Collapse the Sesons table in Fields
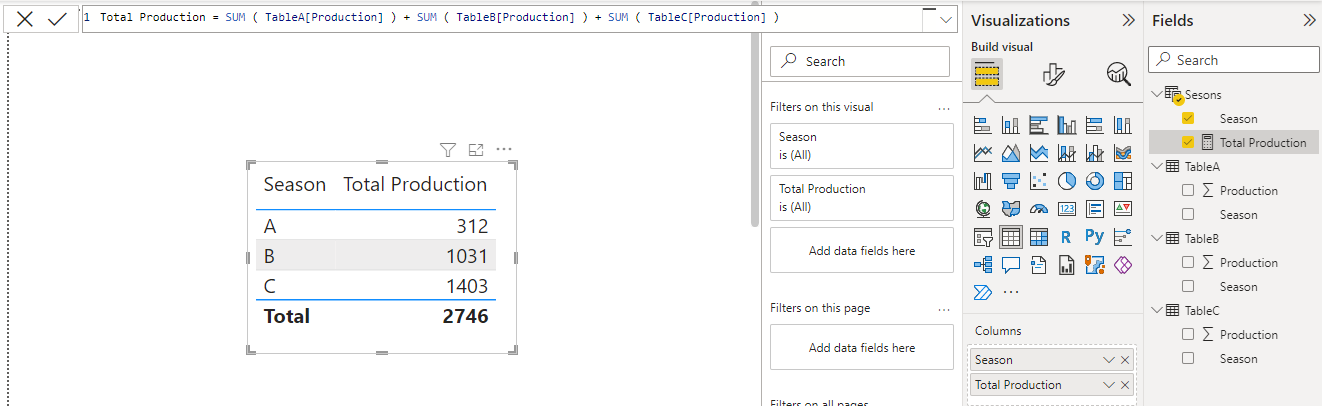 [x=1157, y=94]
